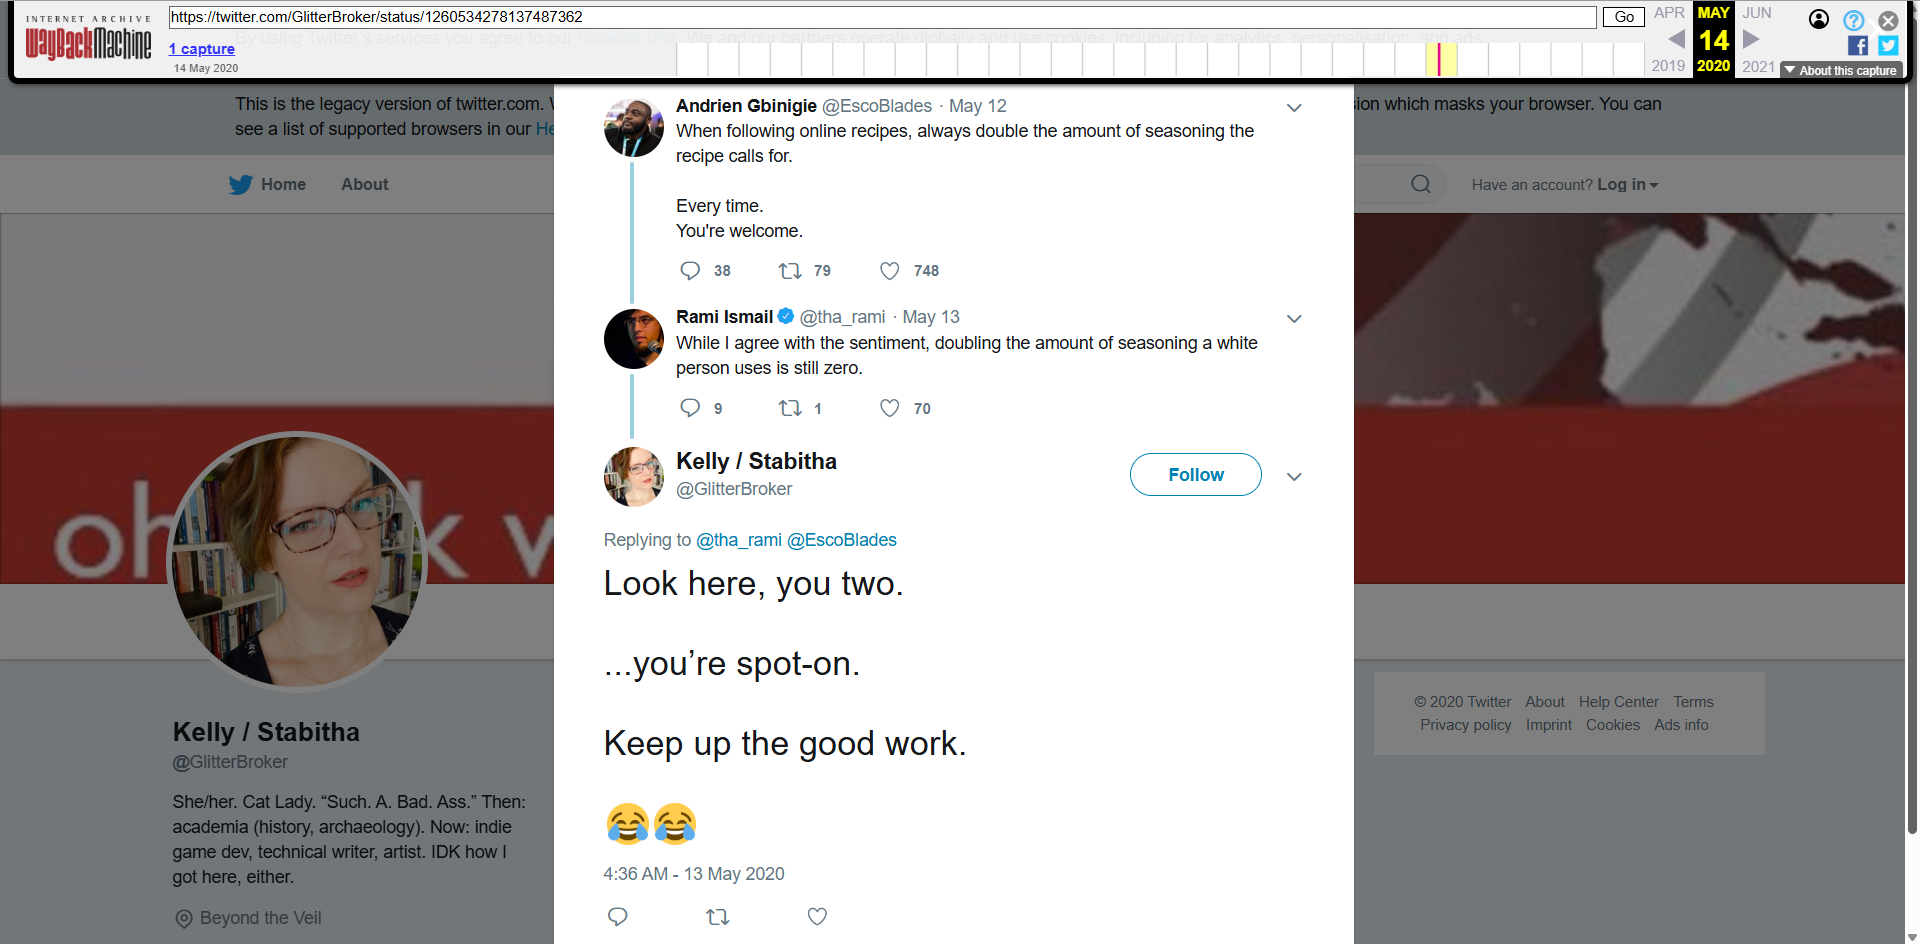The width and height of the screenshot is (1920, 944).
Task: Open the Home tab
Action: (x=268, y=184)
